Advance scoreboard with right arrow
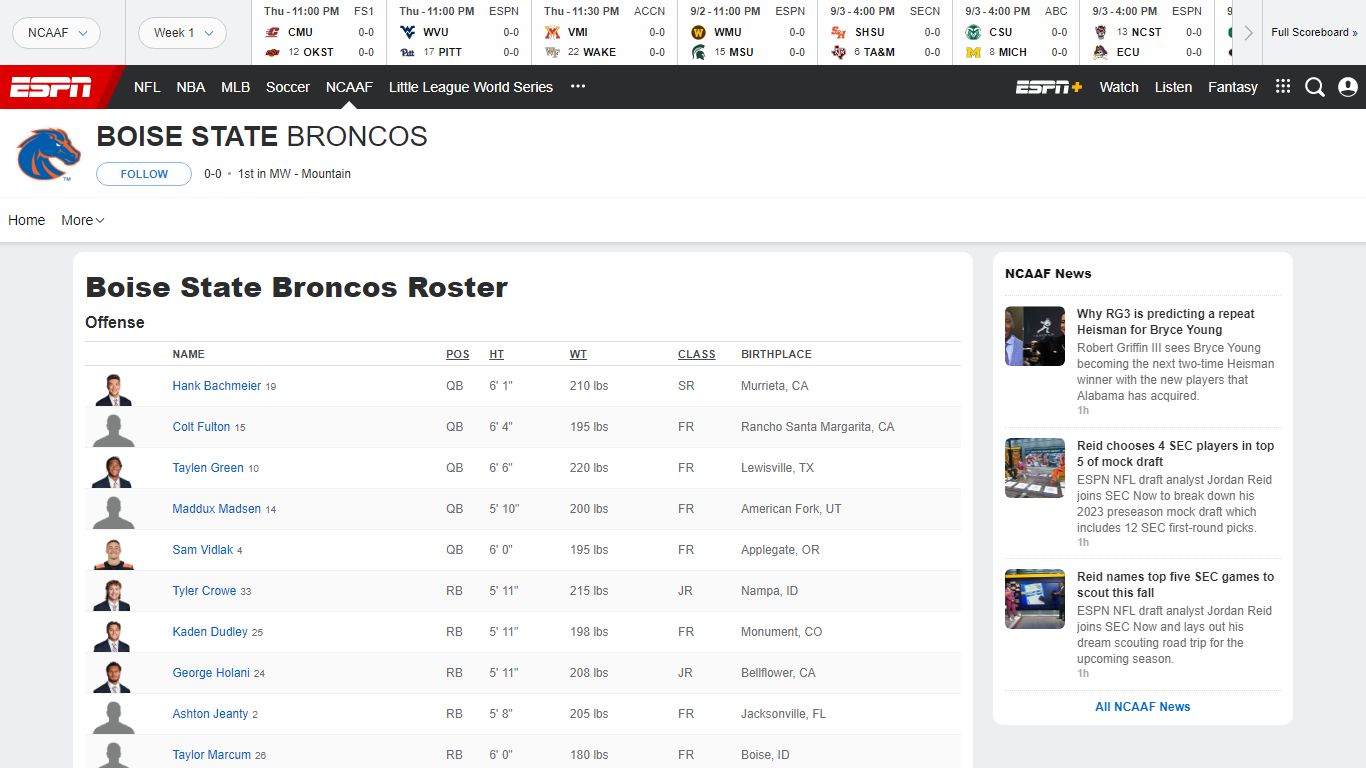Viewport: 1366px width, 768px height. pyautogui.click(x=1248, y=32)
